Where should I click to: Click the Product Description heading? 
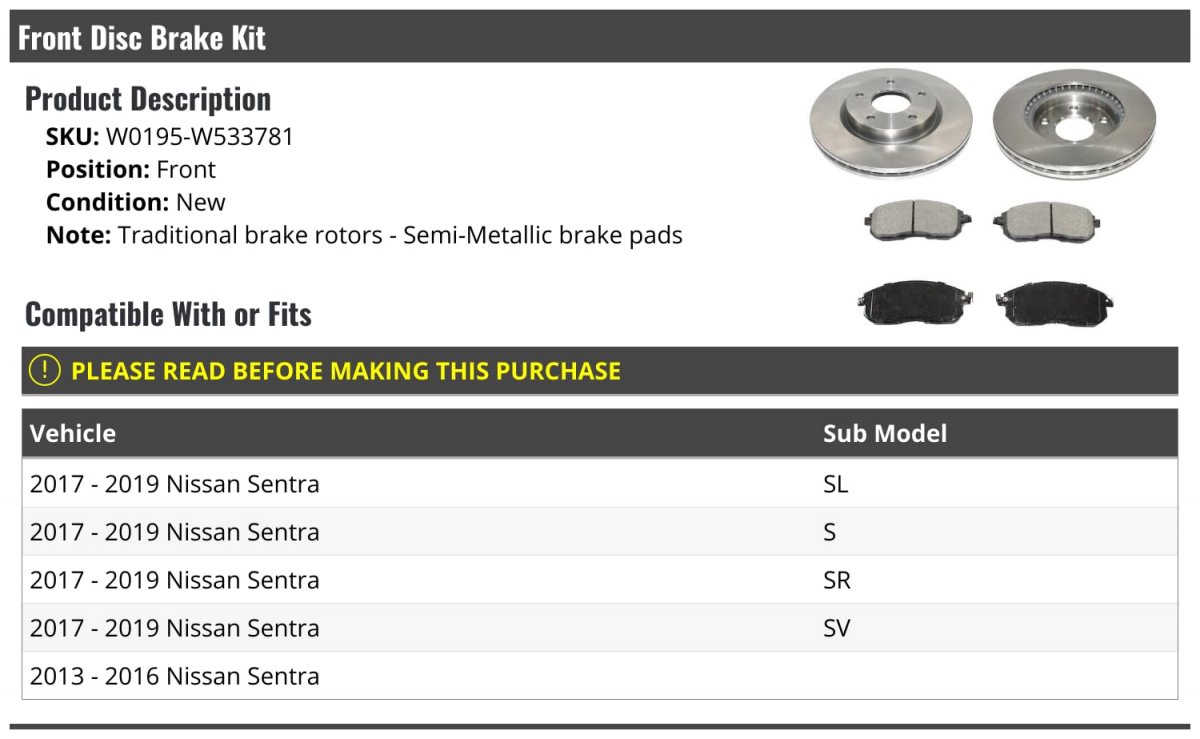tap(148, 98)
